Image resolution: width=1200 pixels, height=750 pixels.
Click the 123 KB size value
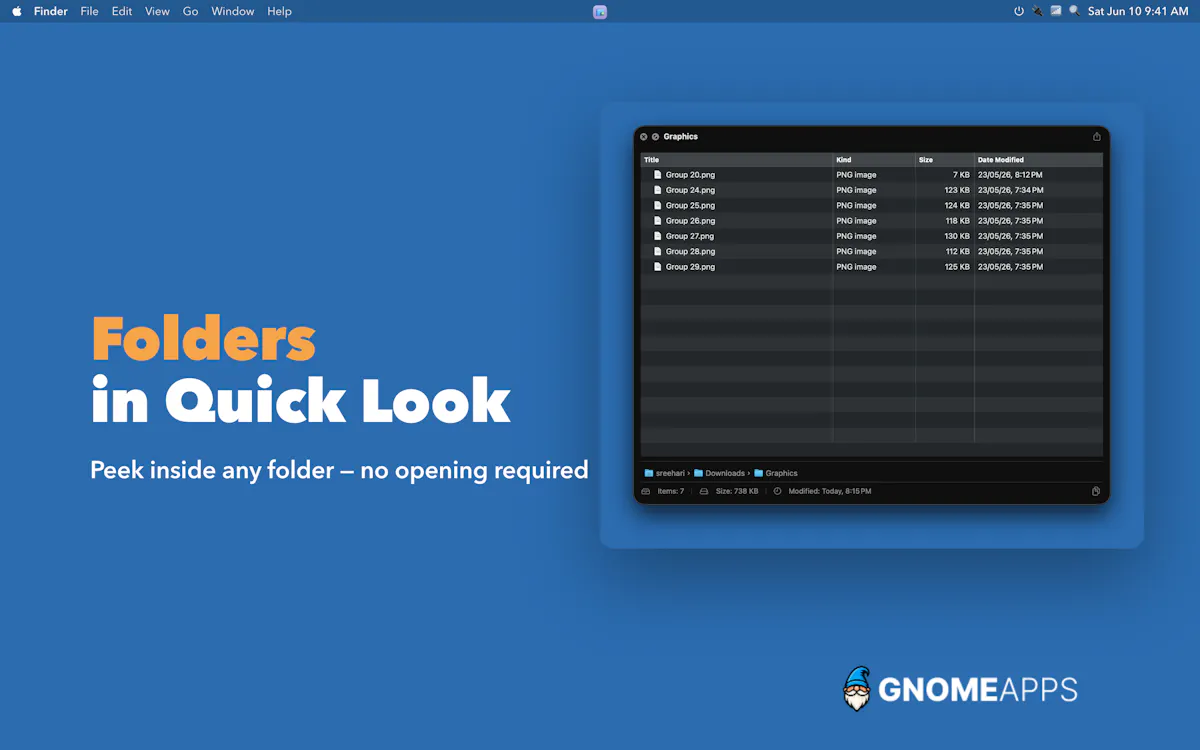[x=957, y=190]
